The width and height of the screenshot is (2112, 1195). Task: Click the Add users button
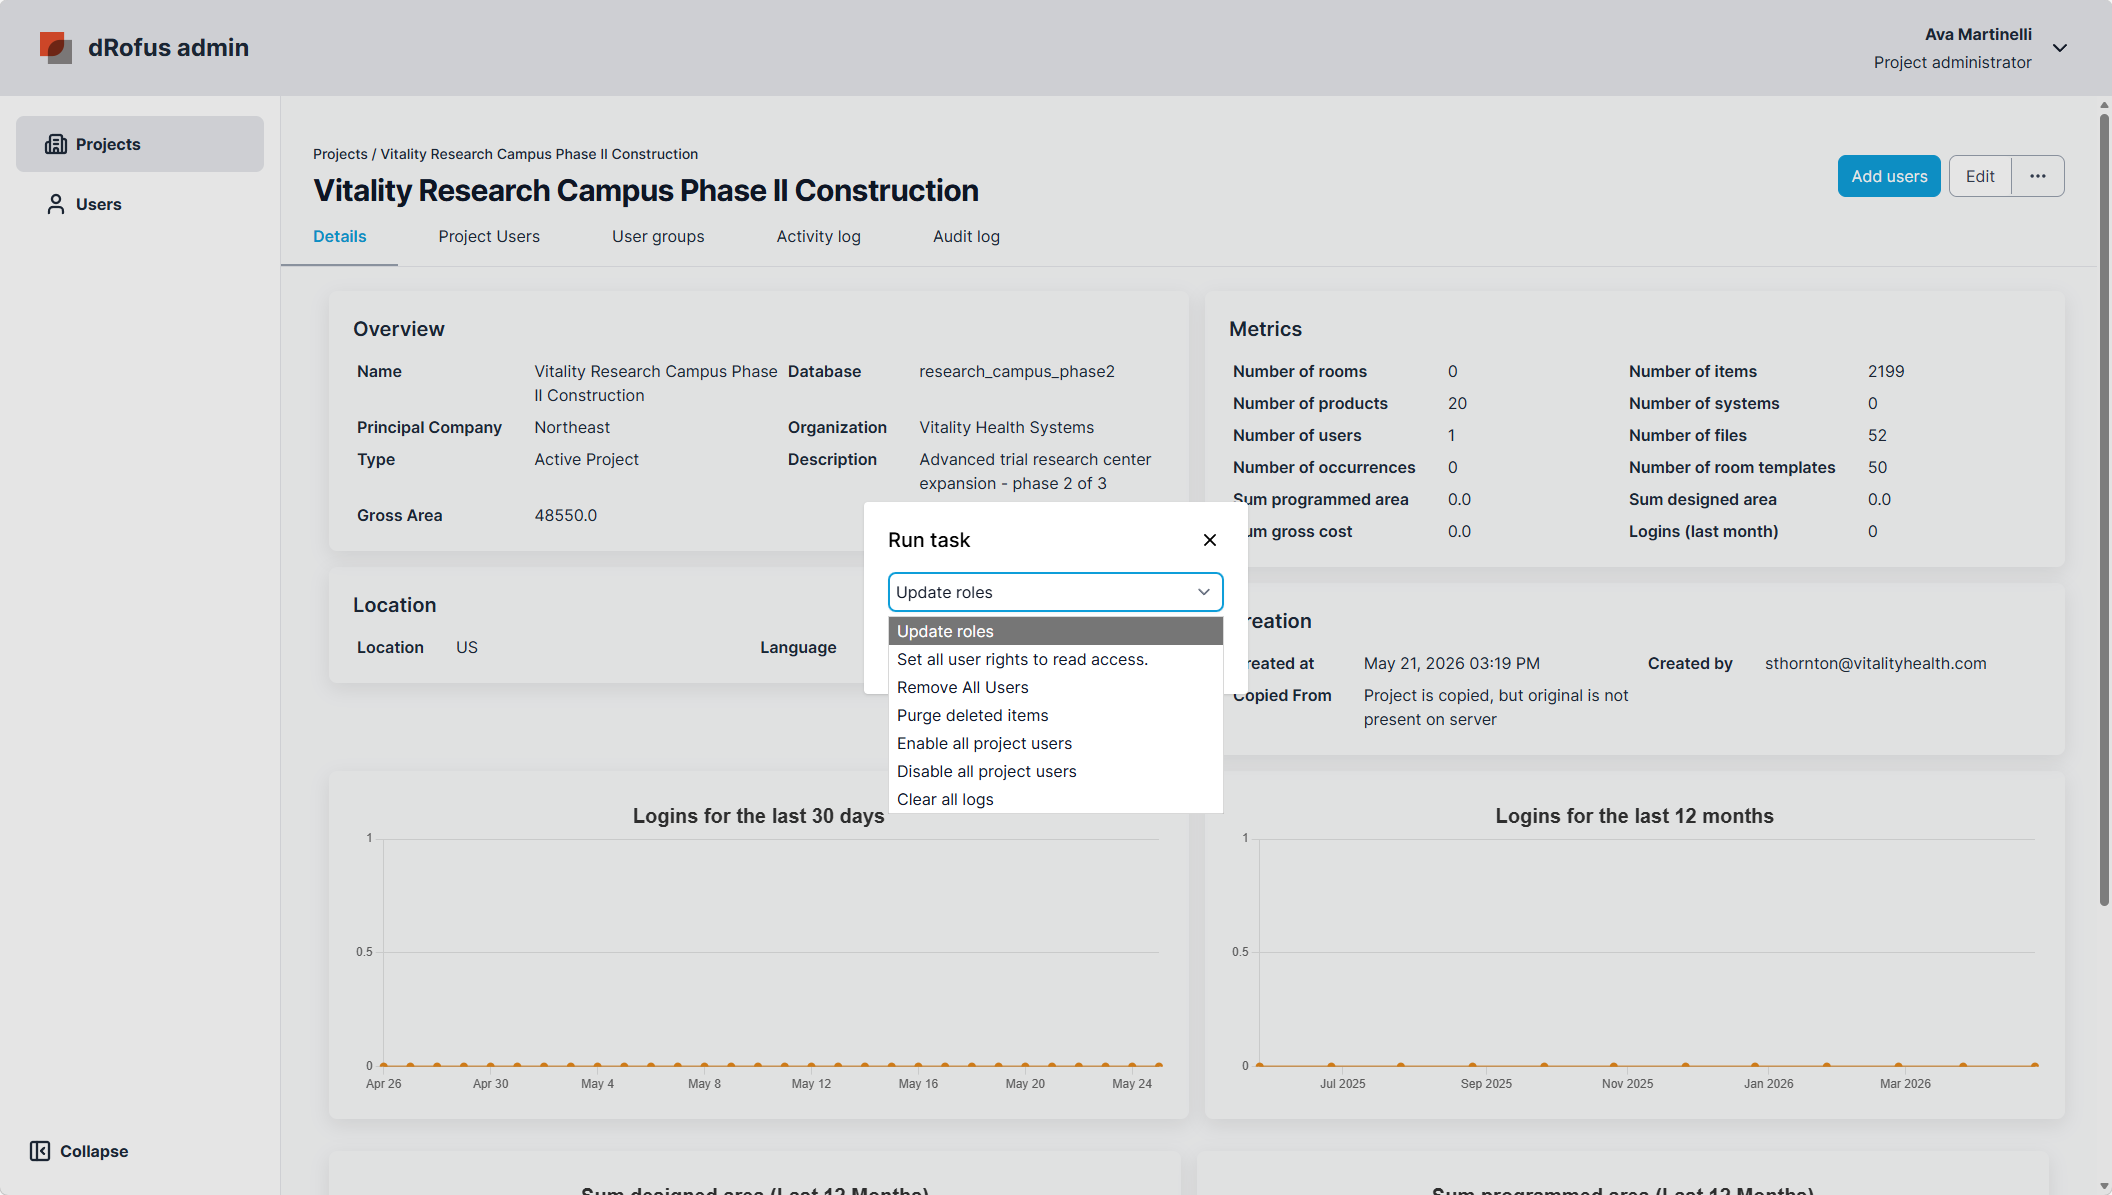(x=1889, y=176)
